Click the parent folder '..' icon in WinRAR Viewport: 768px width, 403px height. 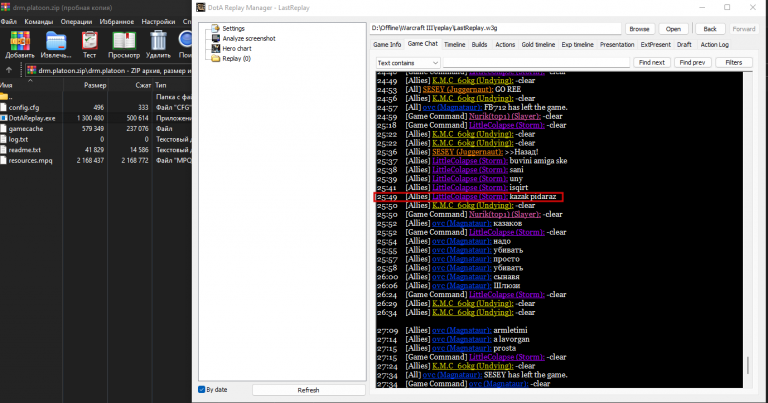[x=4, y=96]
